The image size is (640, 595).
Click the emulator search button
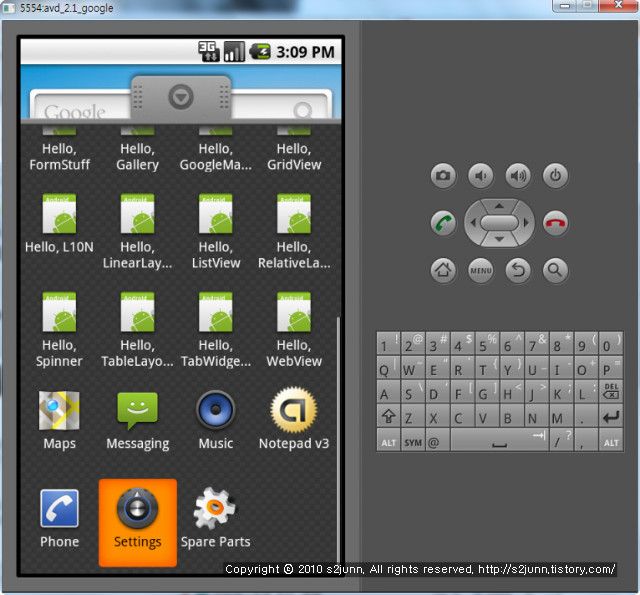click(555, 270)
